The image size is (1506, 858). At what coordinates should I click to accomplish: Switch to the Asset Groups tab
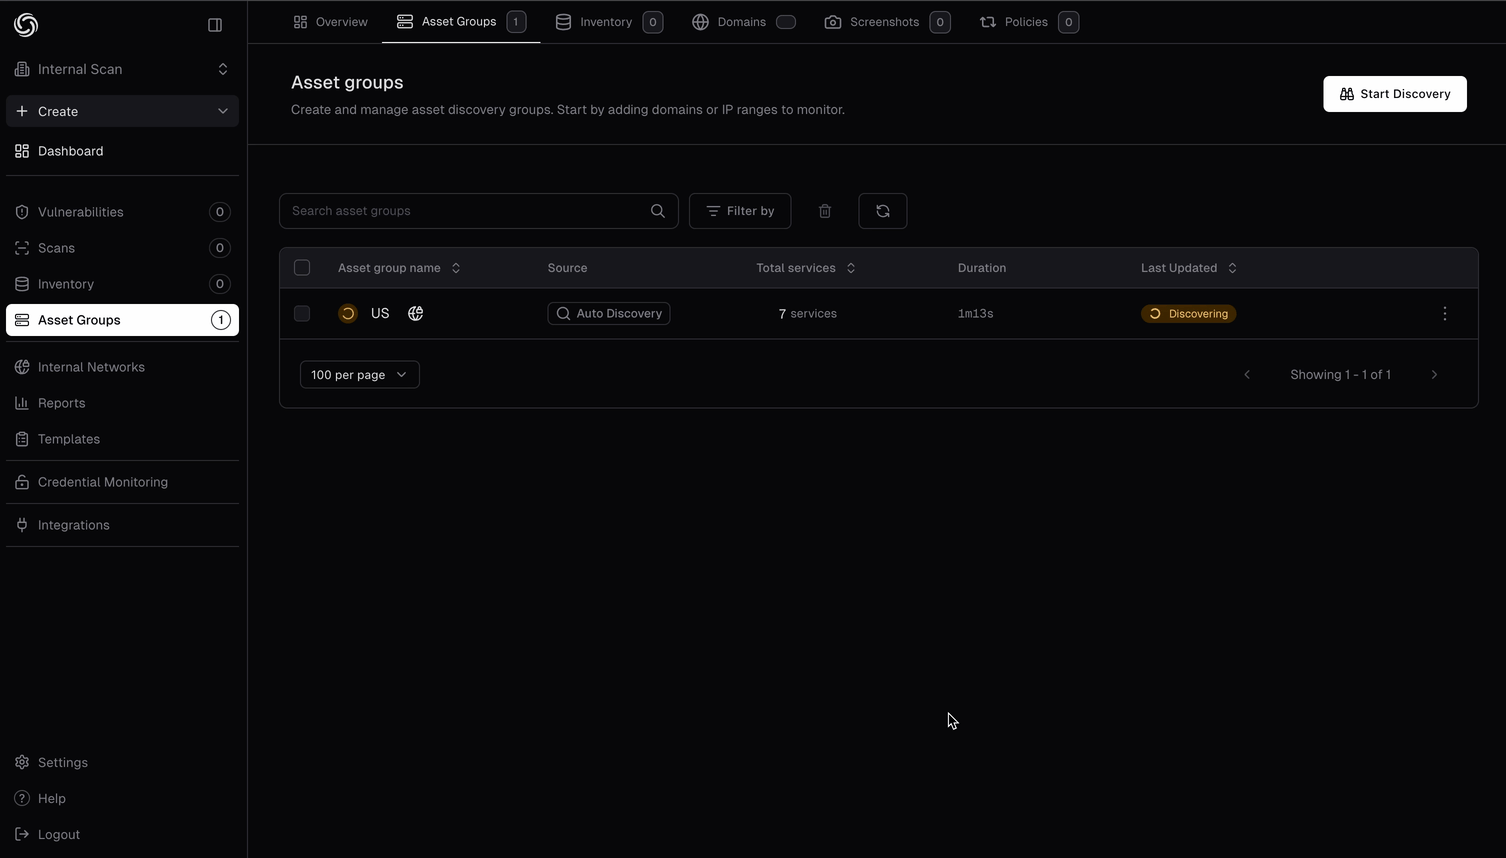click(461, 22)
